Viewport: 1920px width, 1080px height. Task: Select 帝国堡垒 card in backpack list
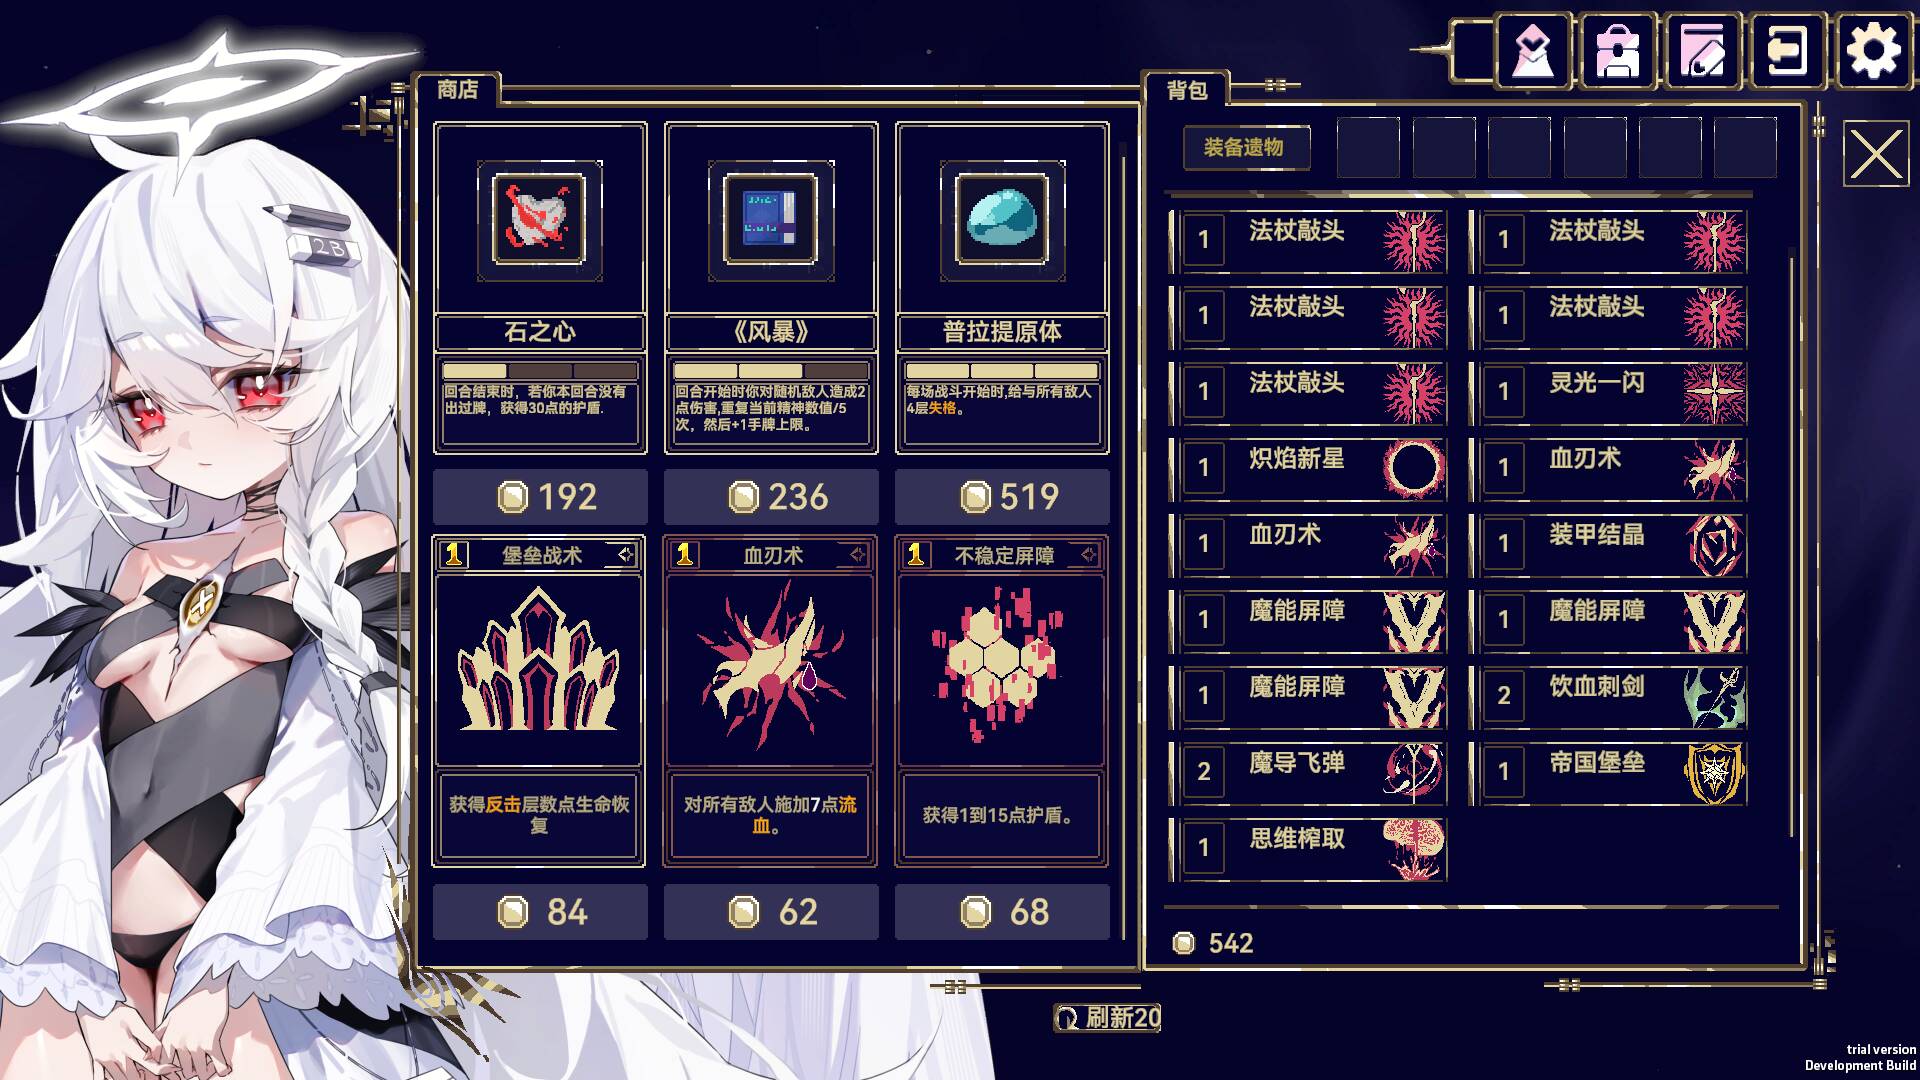tap(1608, 772)
